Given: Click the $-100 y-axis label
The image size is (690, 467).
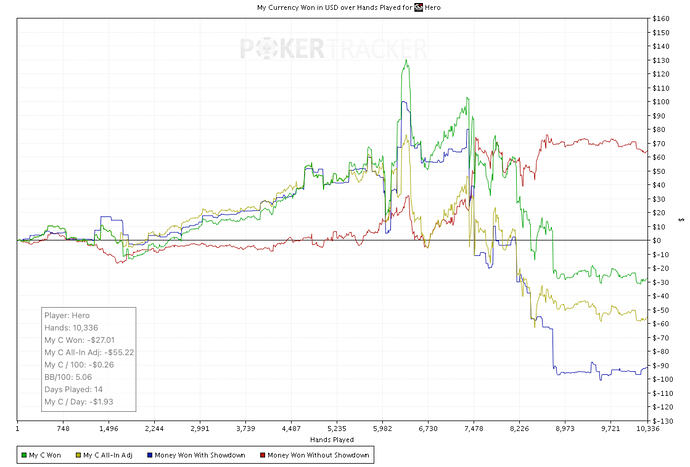Looking at the screenshot, I should pyautogui.click(x=662, y=379).
